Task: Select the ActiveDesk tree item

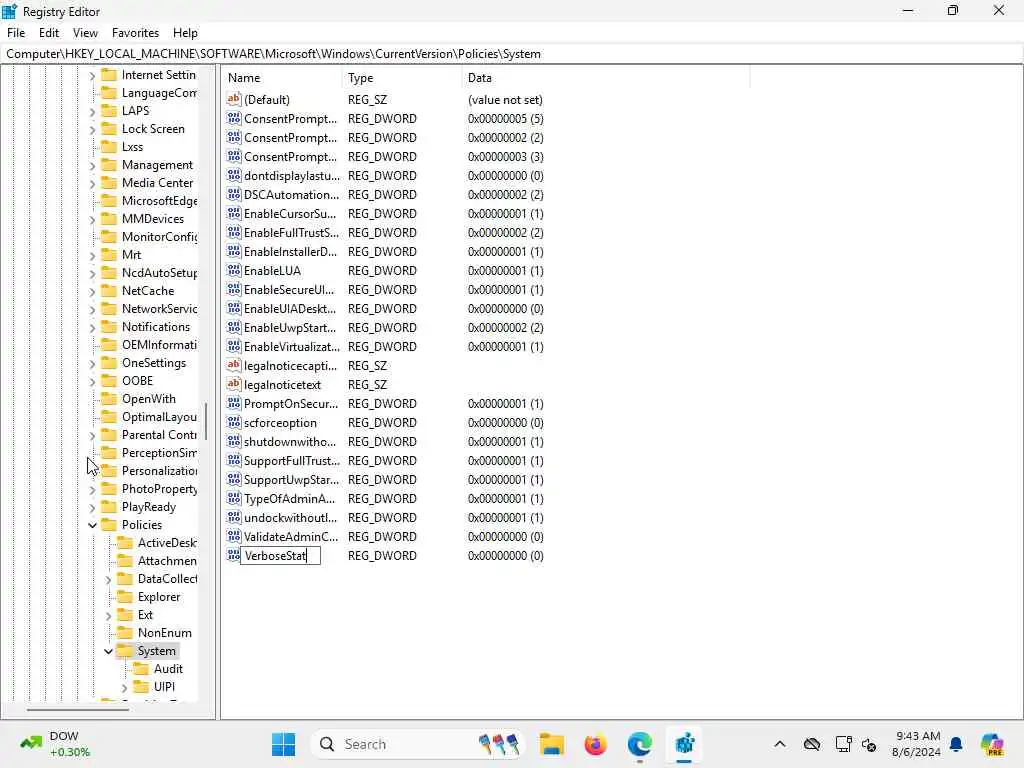Action: click(167, 543)
